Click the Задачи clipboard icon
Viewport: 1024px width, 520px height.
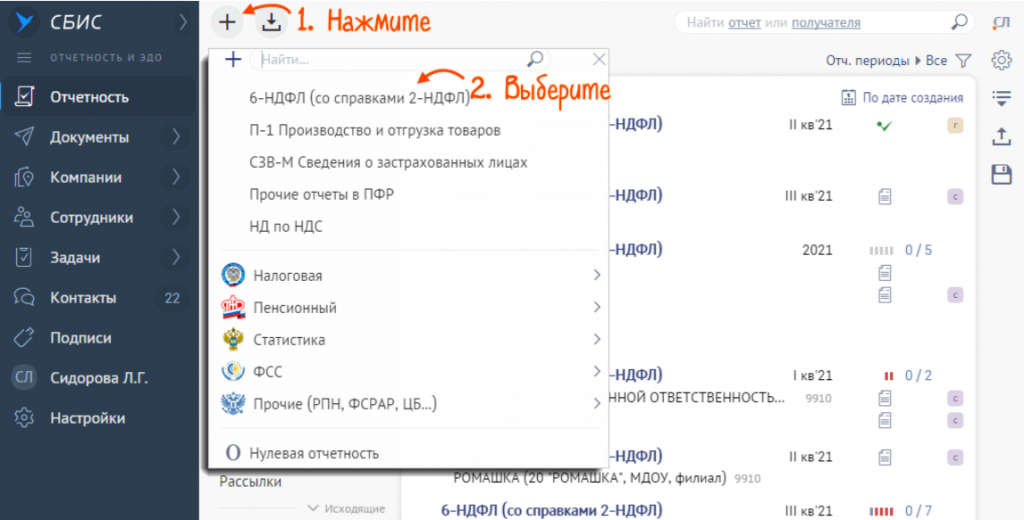[24, 257]
